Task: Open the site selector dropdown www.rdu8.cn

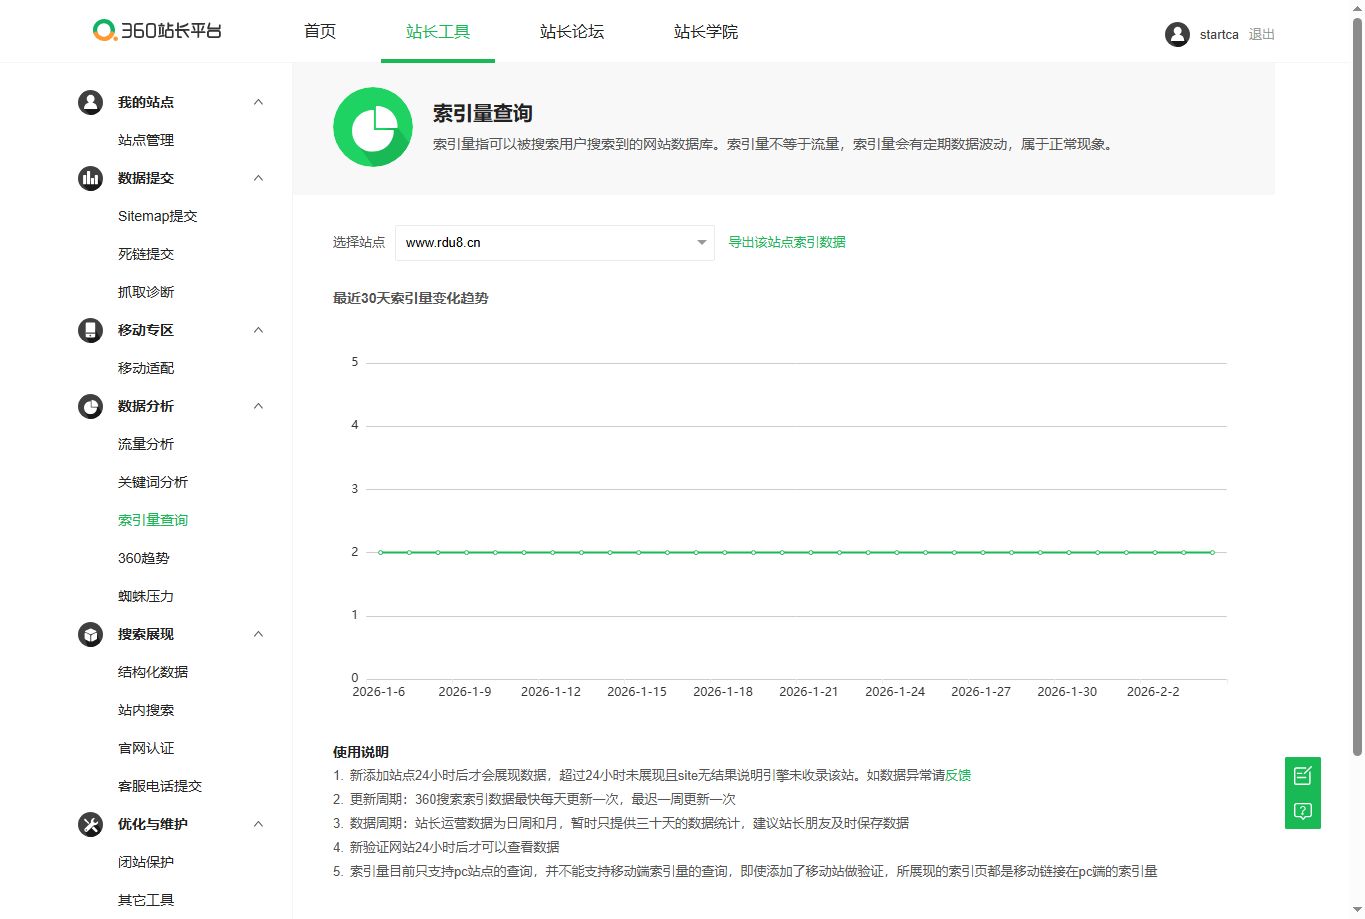Action: (x=555, y=243)
